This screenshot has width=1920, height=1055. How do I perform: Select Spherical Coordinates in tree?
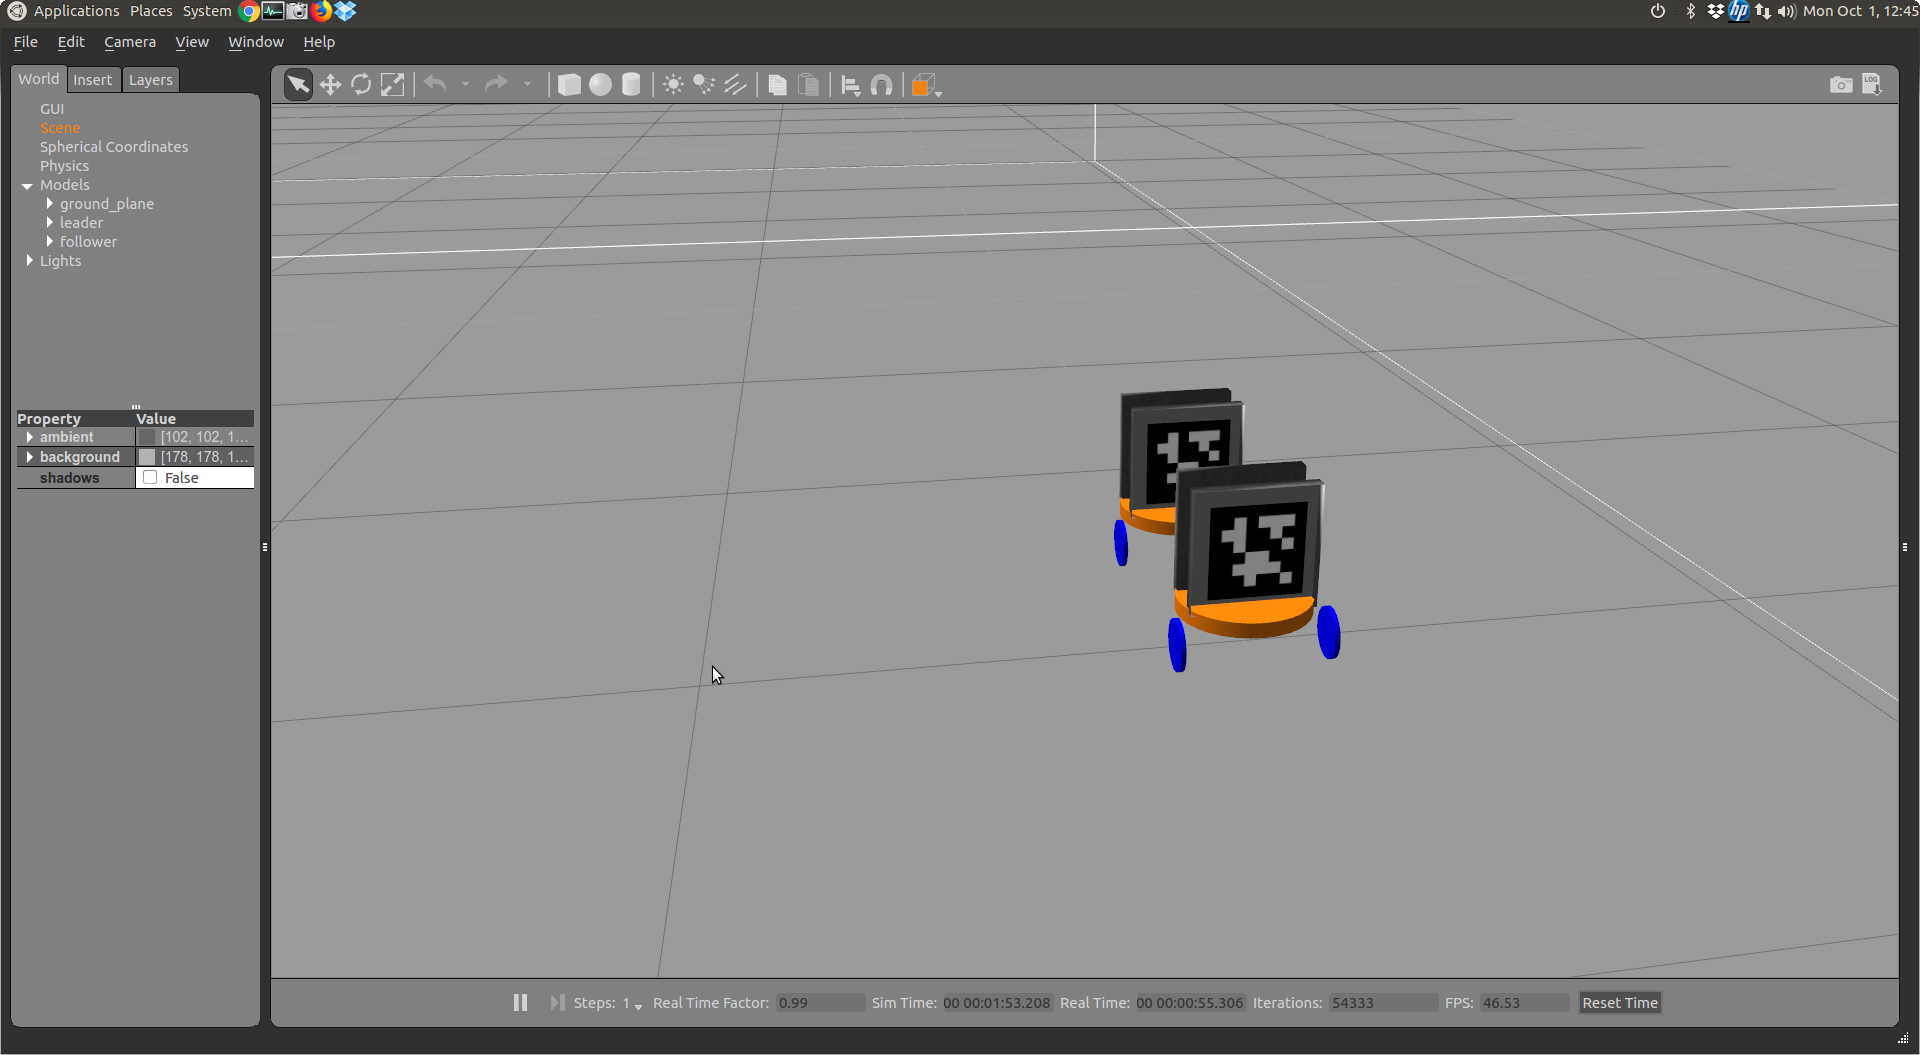coord(114,147)
